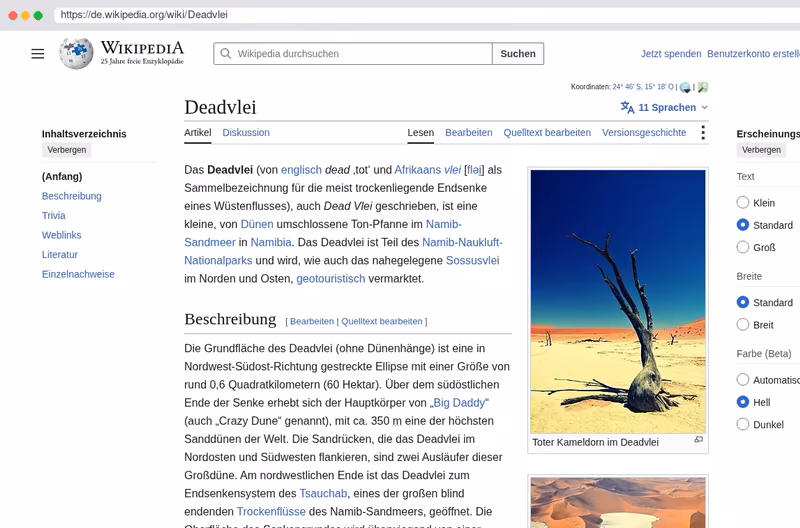
Task: Select the Breit width option
Action: [x=743, y=325]
